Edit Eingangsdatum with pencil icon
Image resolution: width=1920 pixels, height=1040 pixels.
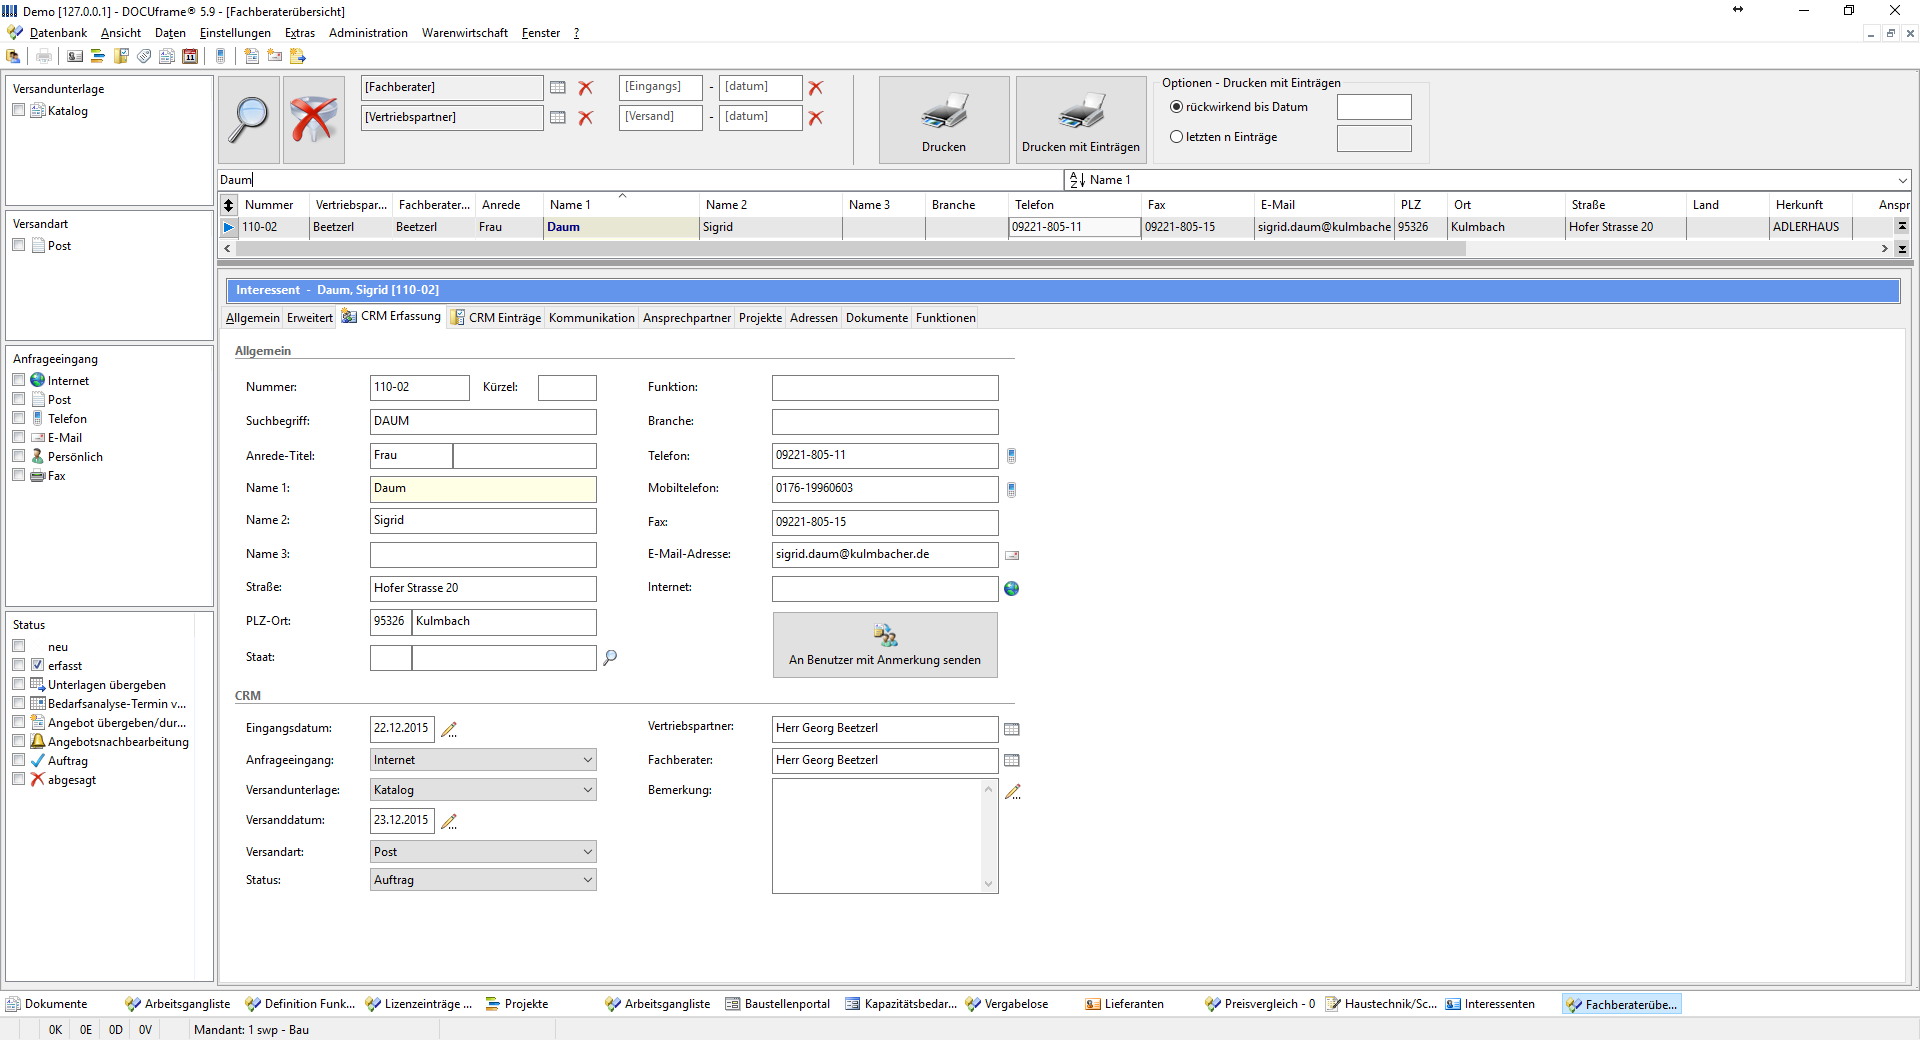[x=450, y=730]
